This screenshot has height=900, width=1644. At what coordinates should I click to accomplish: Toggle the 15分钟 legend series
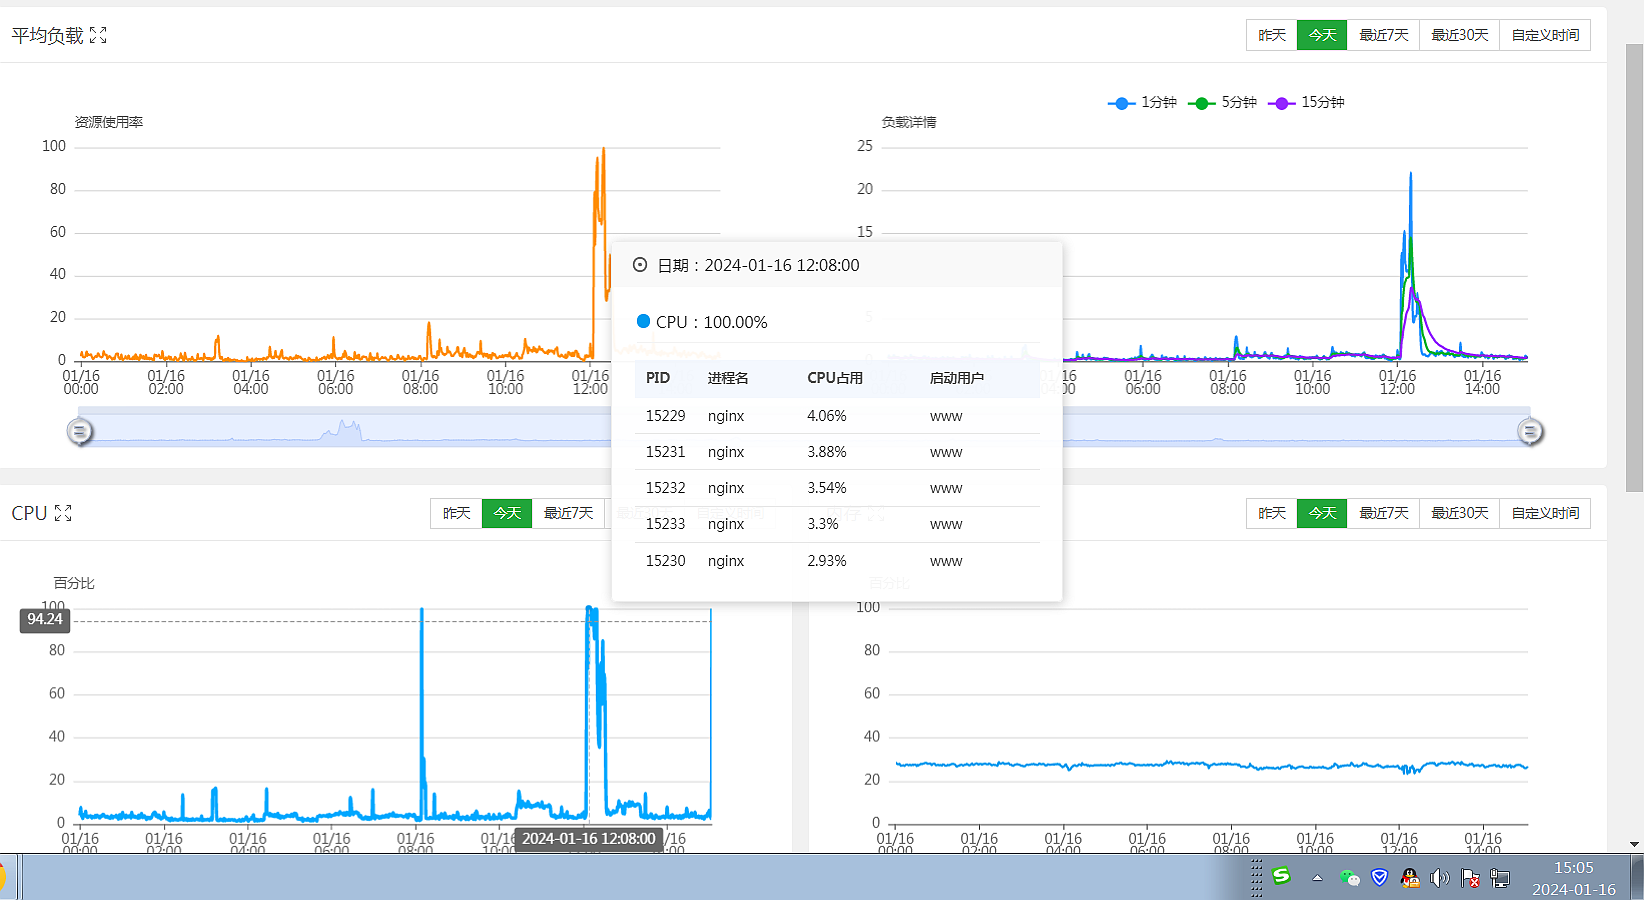1306,103
